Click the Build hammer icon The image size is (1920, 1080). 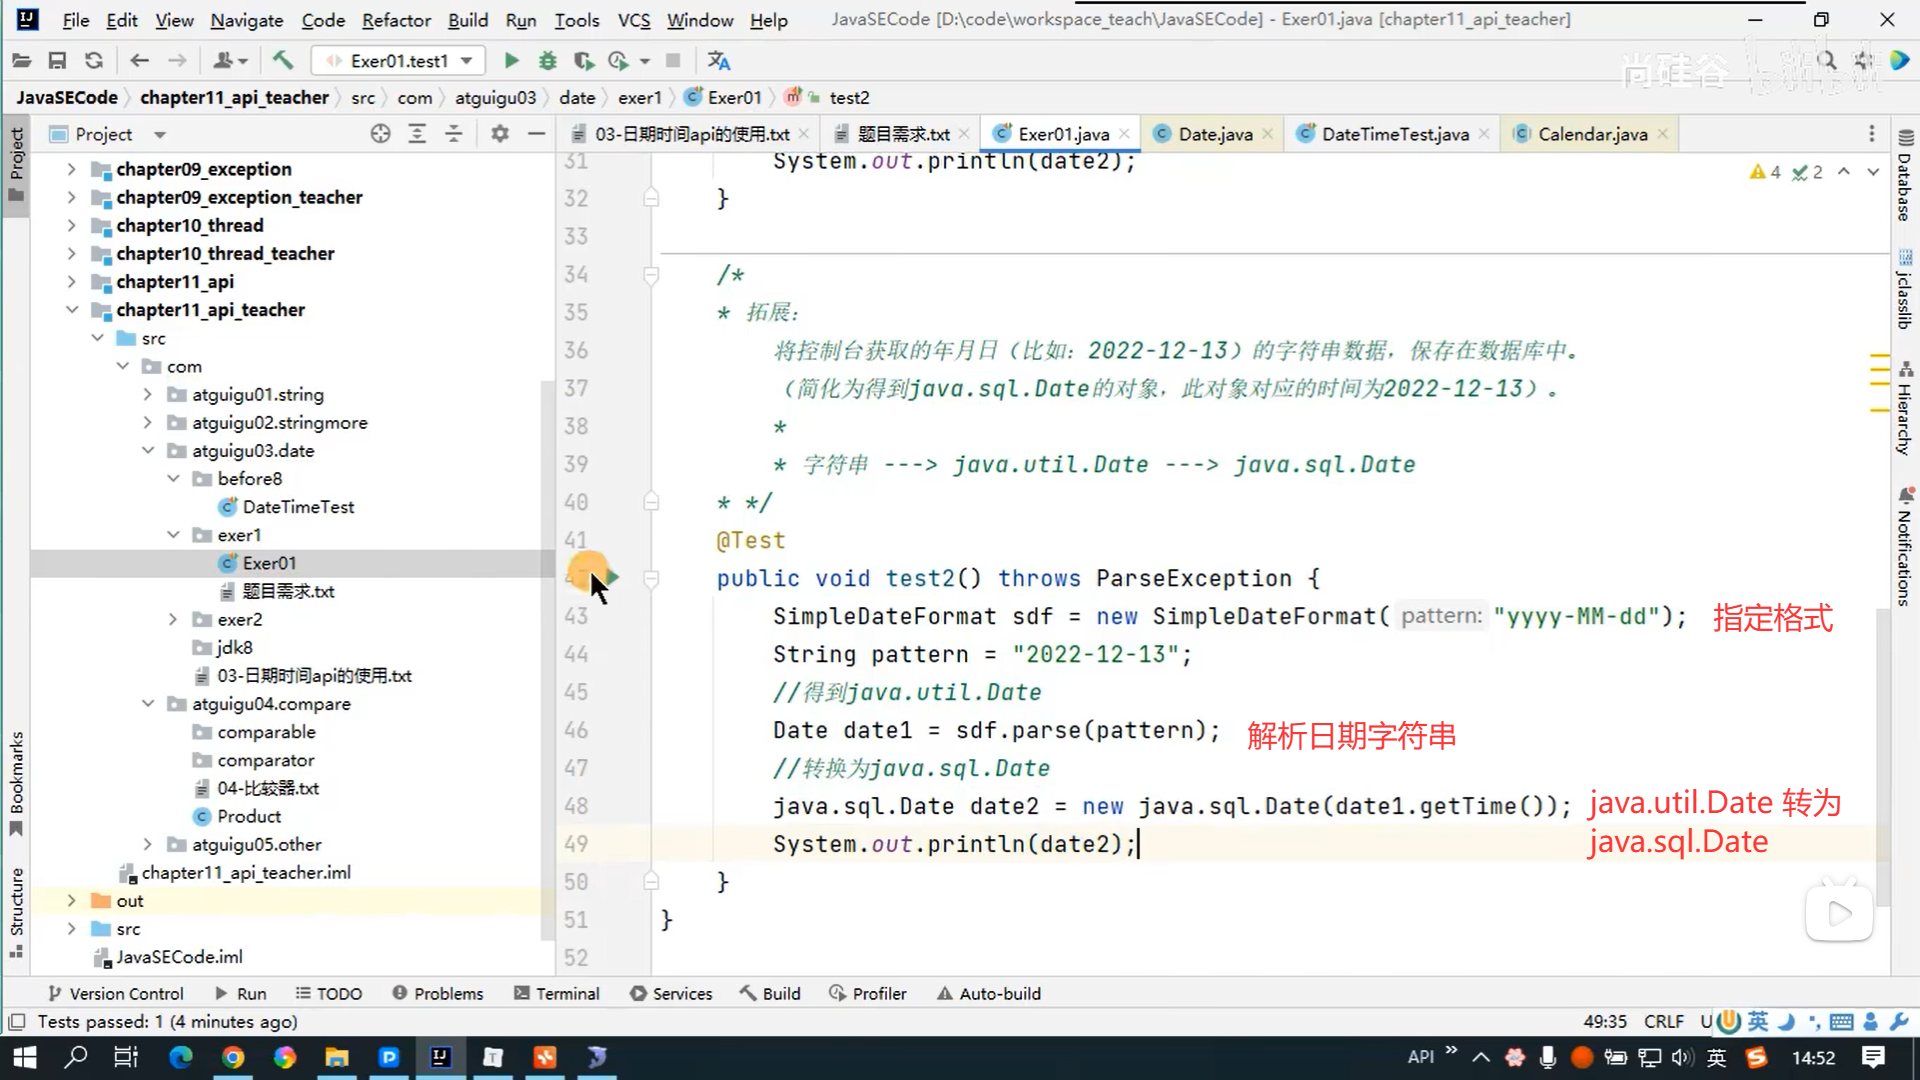tap(283, 61)
